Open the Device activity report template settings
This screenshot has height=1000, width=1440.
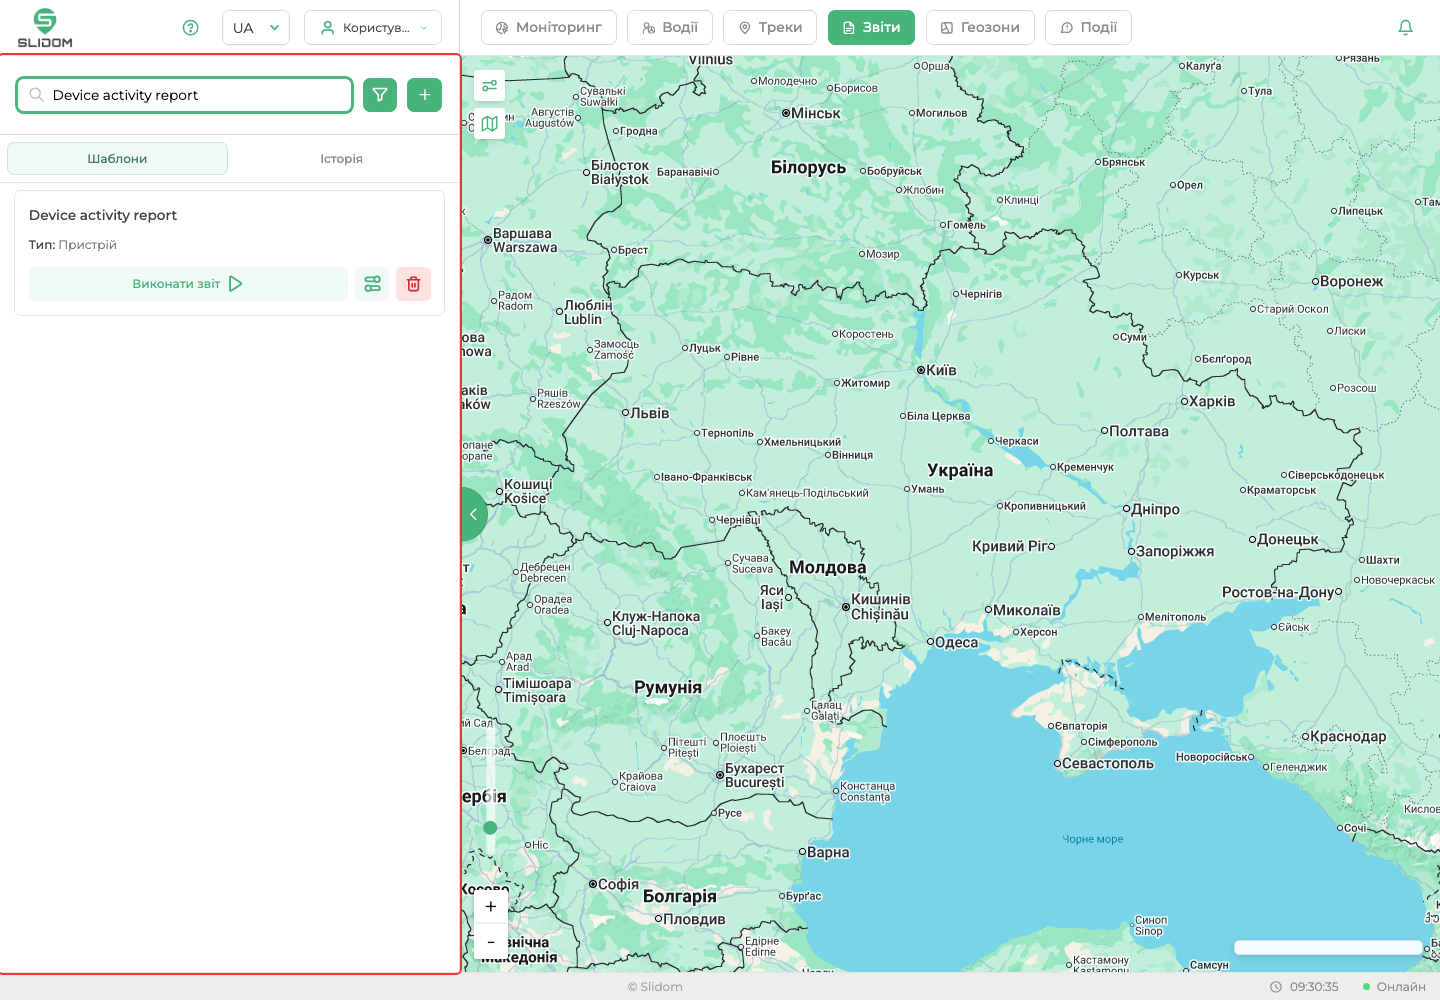pyautogui.click(x=373, y=284)
